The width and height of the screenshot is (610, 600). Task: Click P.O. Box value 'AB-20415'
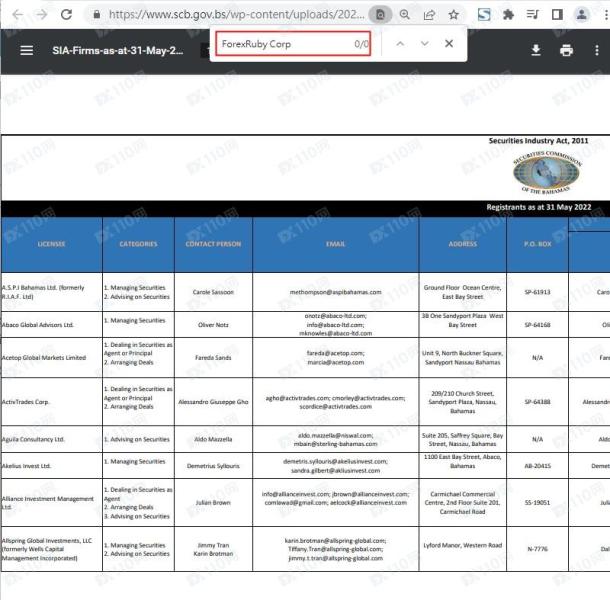[538, 466]
